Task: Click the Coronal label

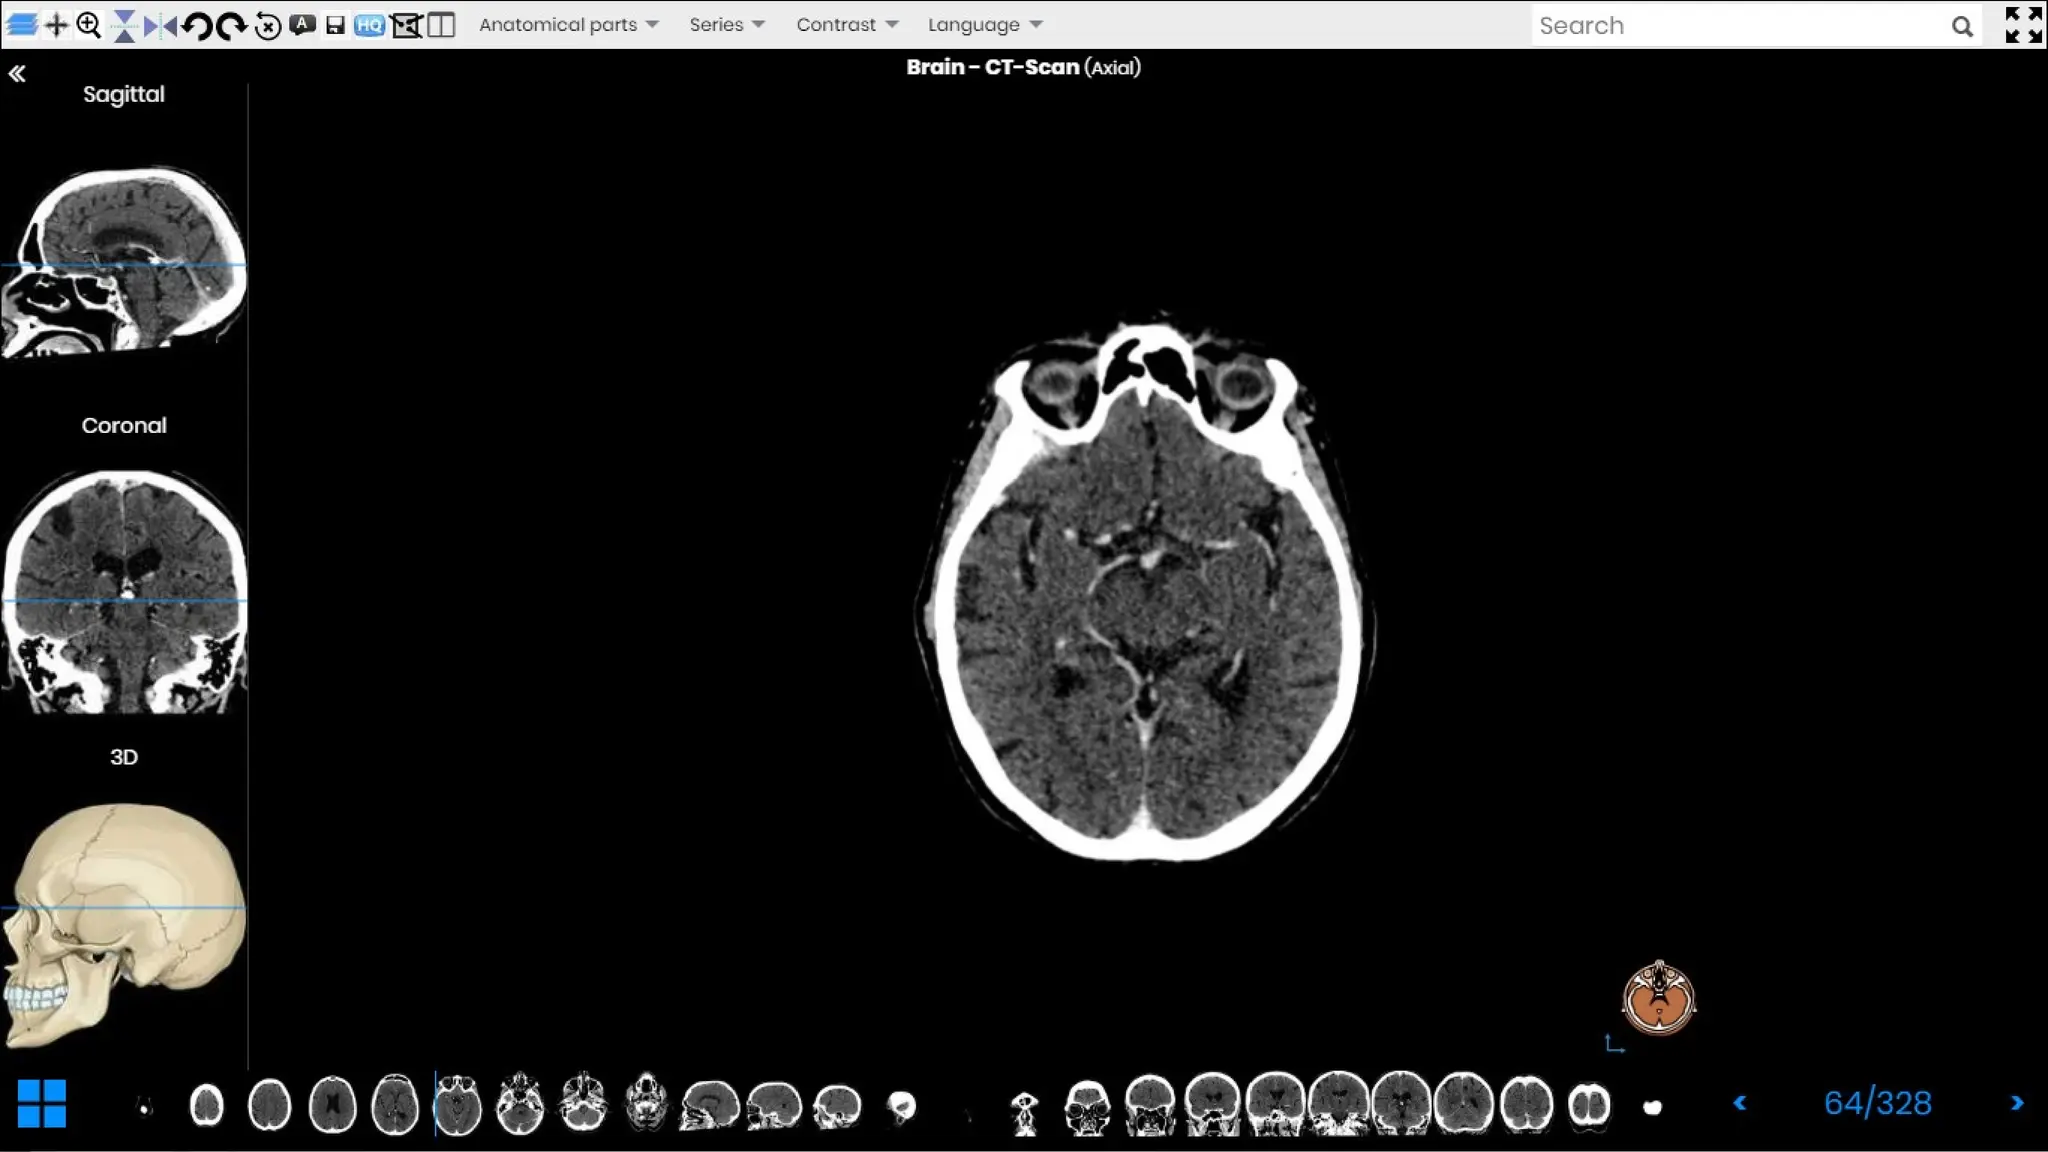Action: pos(124,425)
